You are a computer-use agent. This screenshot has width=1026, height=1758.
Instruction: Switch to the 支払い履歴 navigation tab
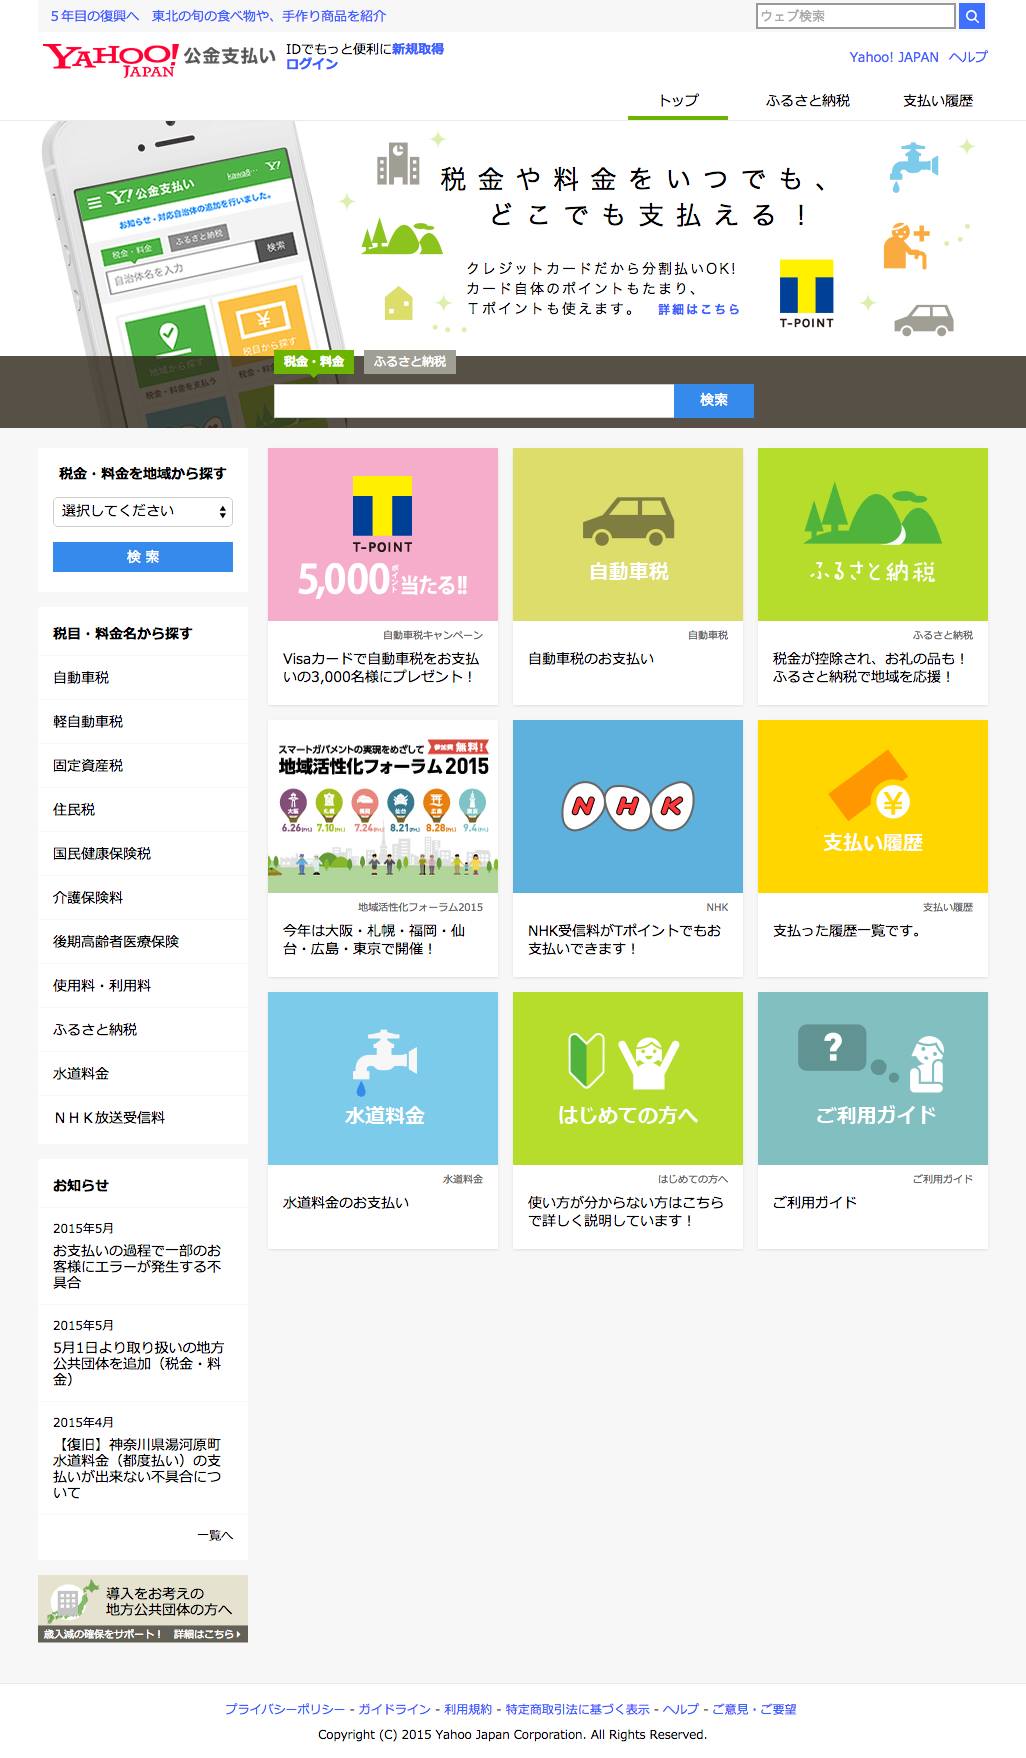click(x=938, y=101)
